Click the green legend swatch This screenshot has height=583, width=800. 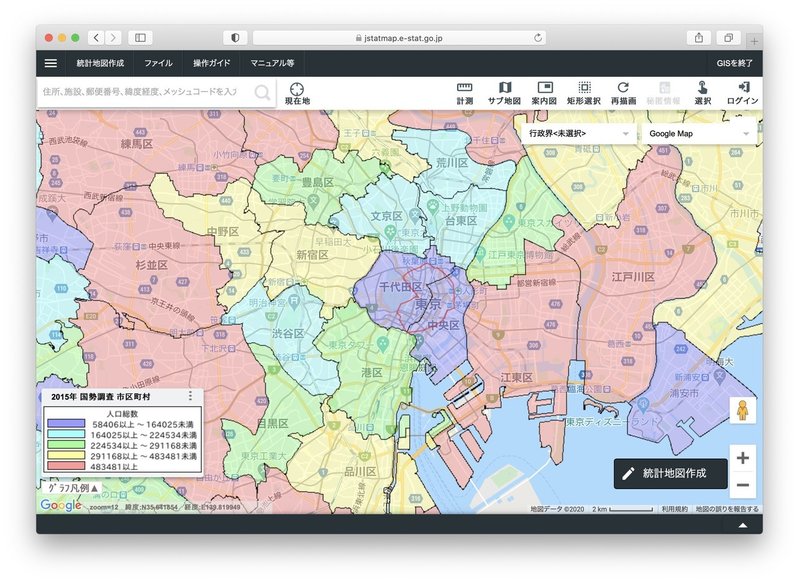pos(66,445)
